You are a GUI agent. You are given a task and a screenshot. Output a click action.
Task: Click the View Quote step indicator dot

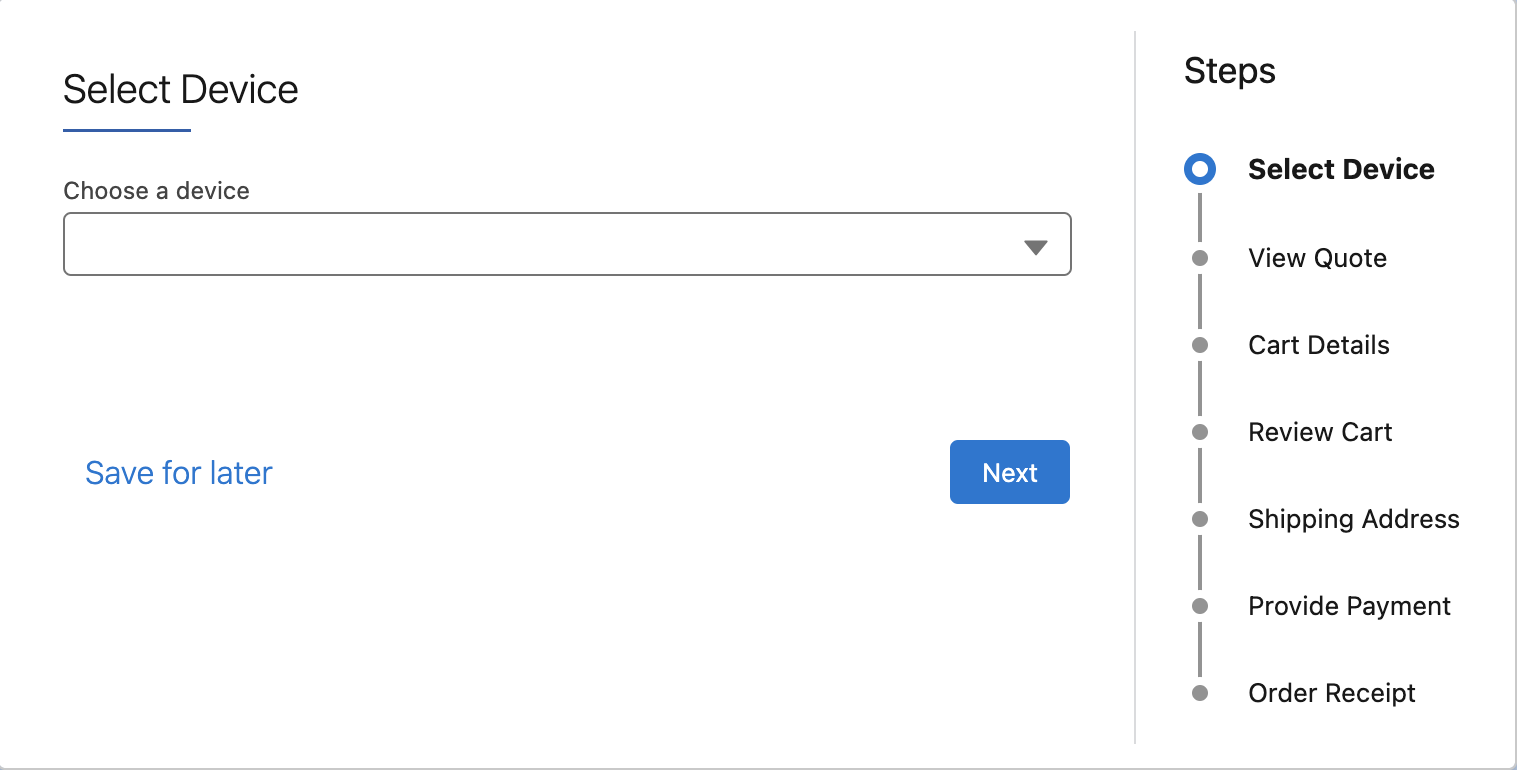tap(1199, 257)
